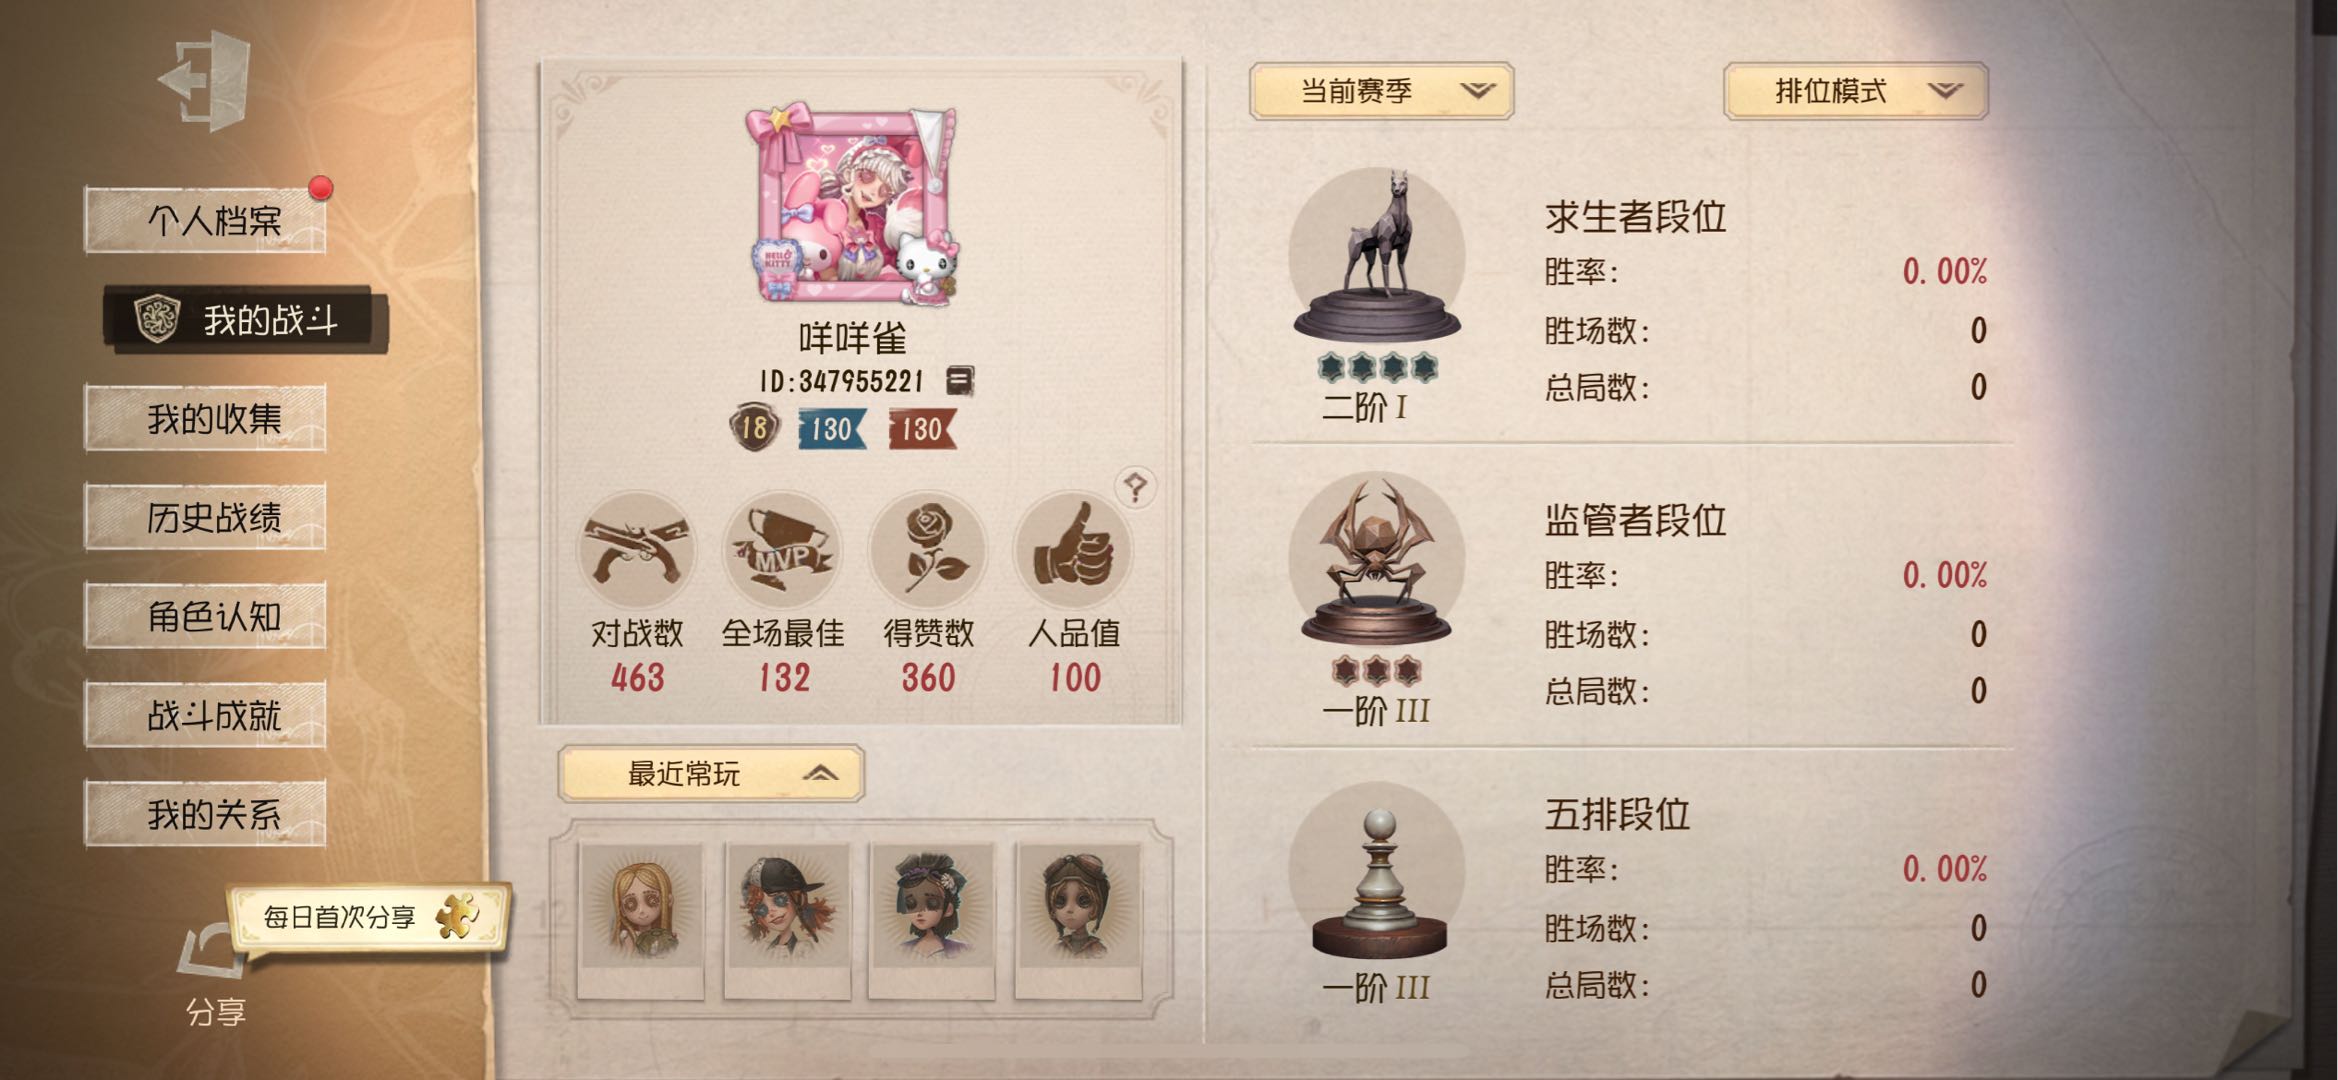Click the exit door icon
2338x1080 pixels.
(205, 80)
